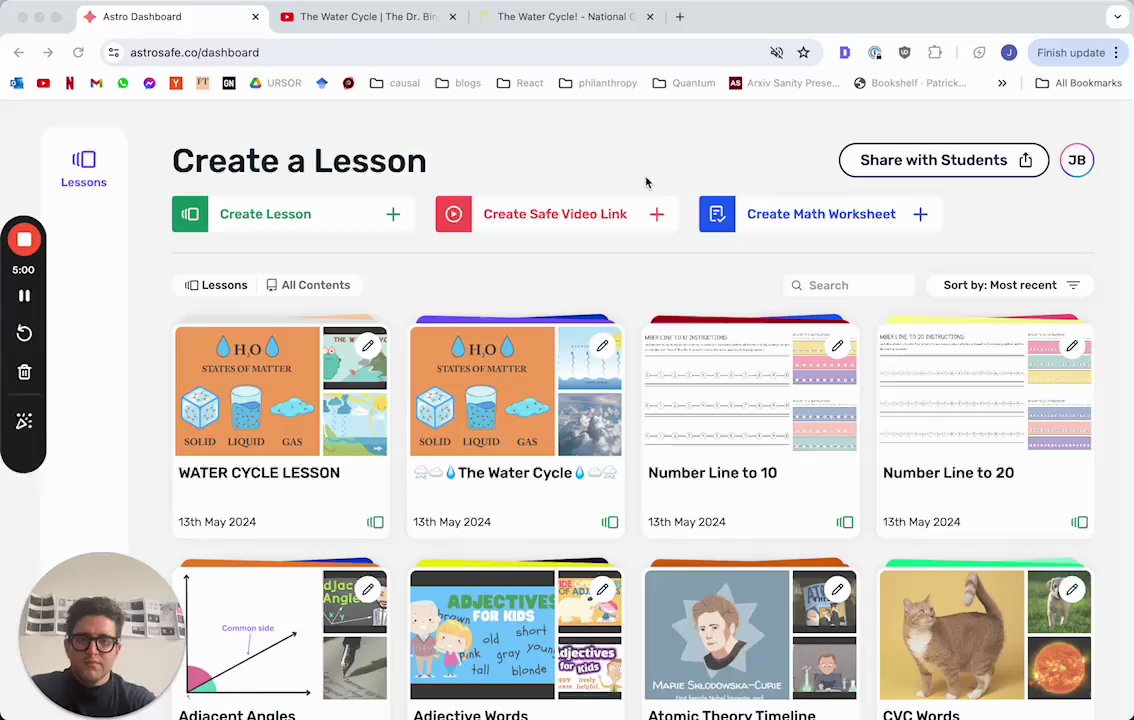This screenshot has width=1134, height=720.
Task: Switch to the Astro Dashboard browser tab
Action: (171, 17)
